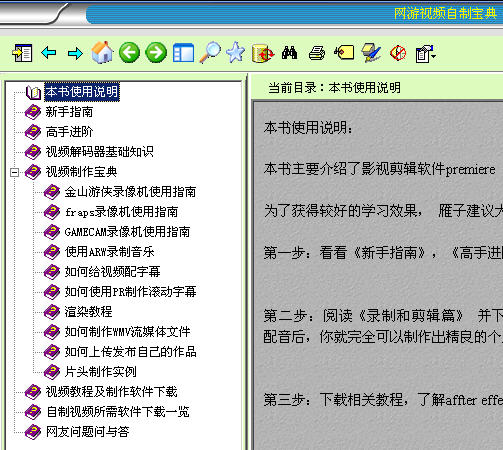Select the 新手指南 tree item

(x=69, y=112)
